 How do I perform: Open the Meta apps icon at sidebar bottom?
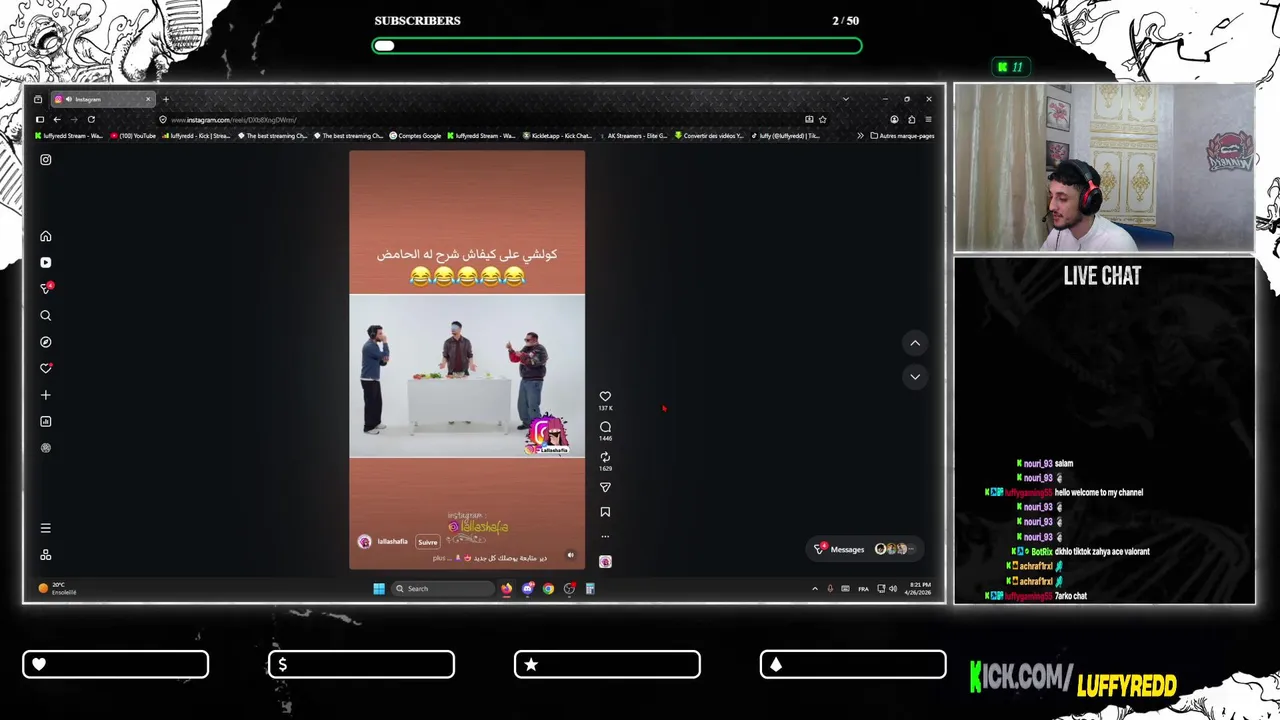(45, 555)
